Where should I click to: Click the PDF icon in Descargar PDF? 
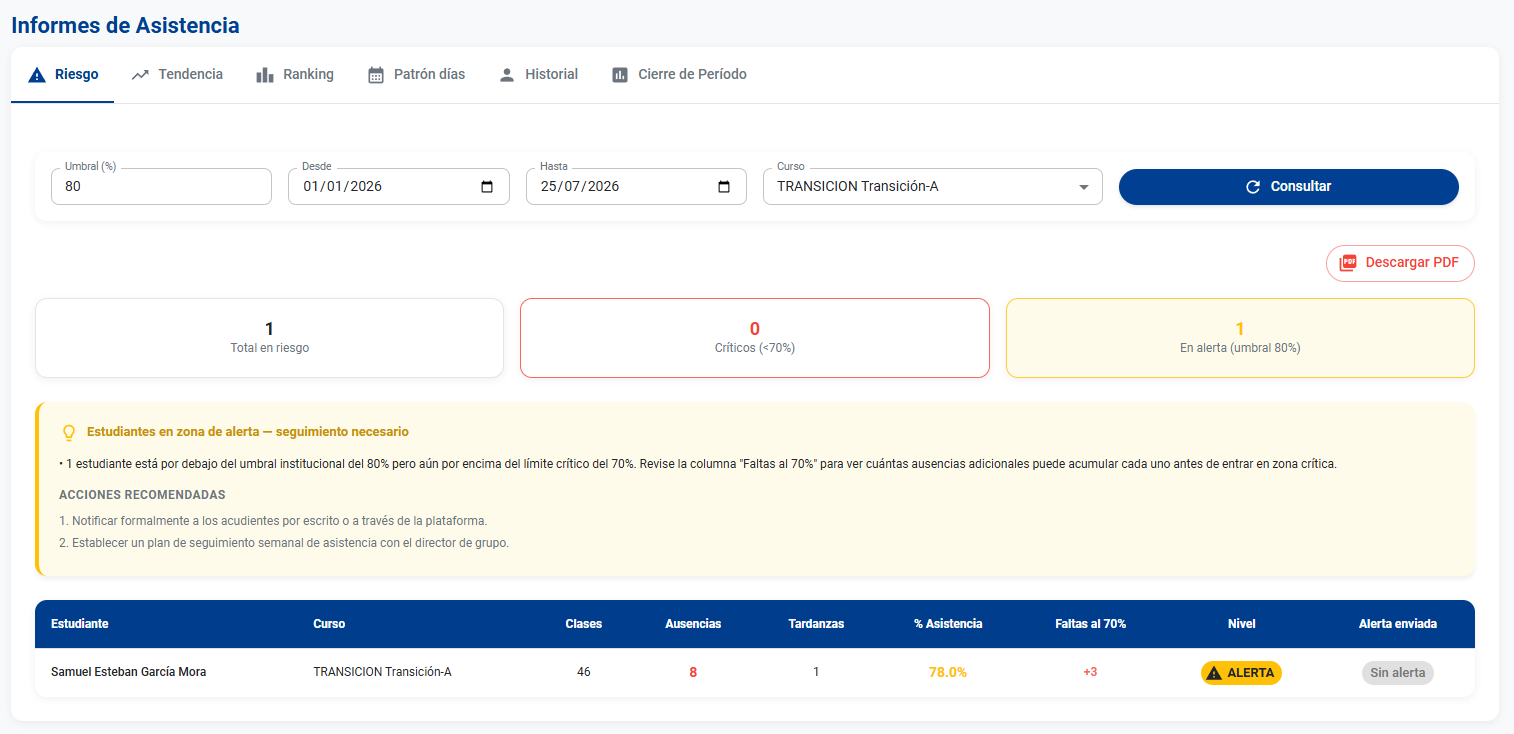click(1348, 263)
